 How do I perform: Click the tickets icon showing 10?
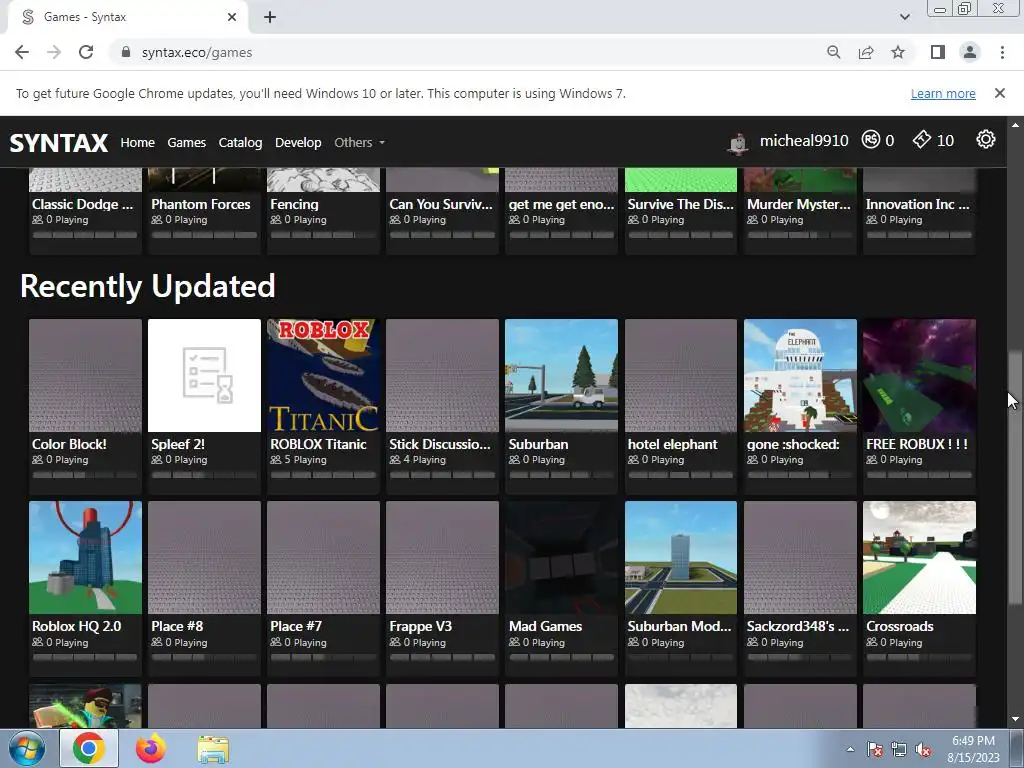click(x=921, y=139)
